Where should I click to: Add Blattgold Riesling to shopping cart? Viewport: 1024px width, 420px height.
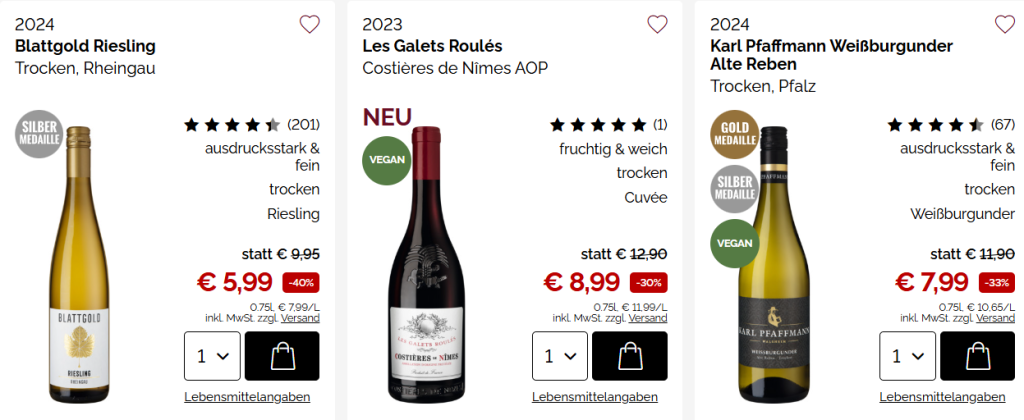point(281,356)
